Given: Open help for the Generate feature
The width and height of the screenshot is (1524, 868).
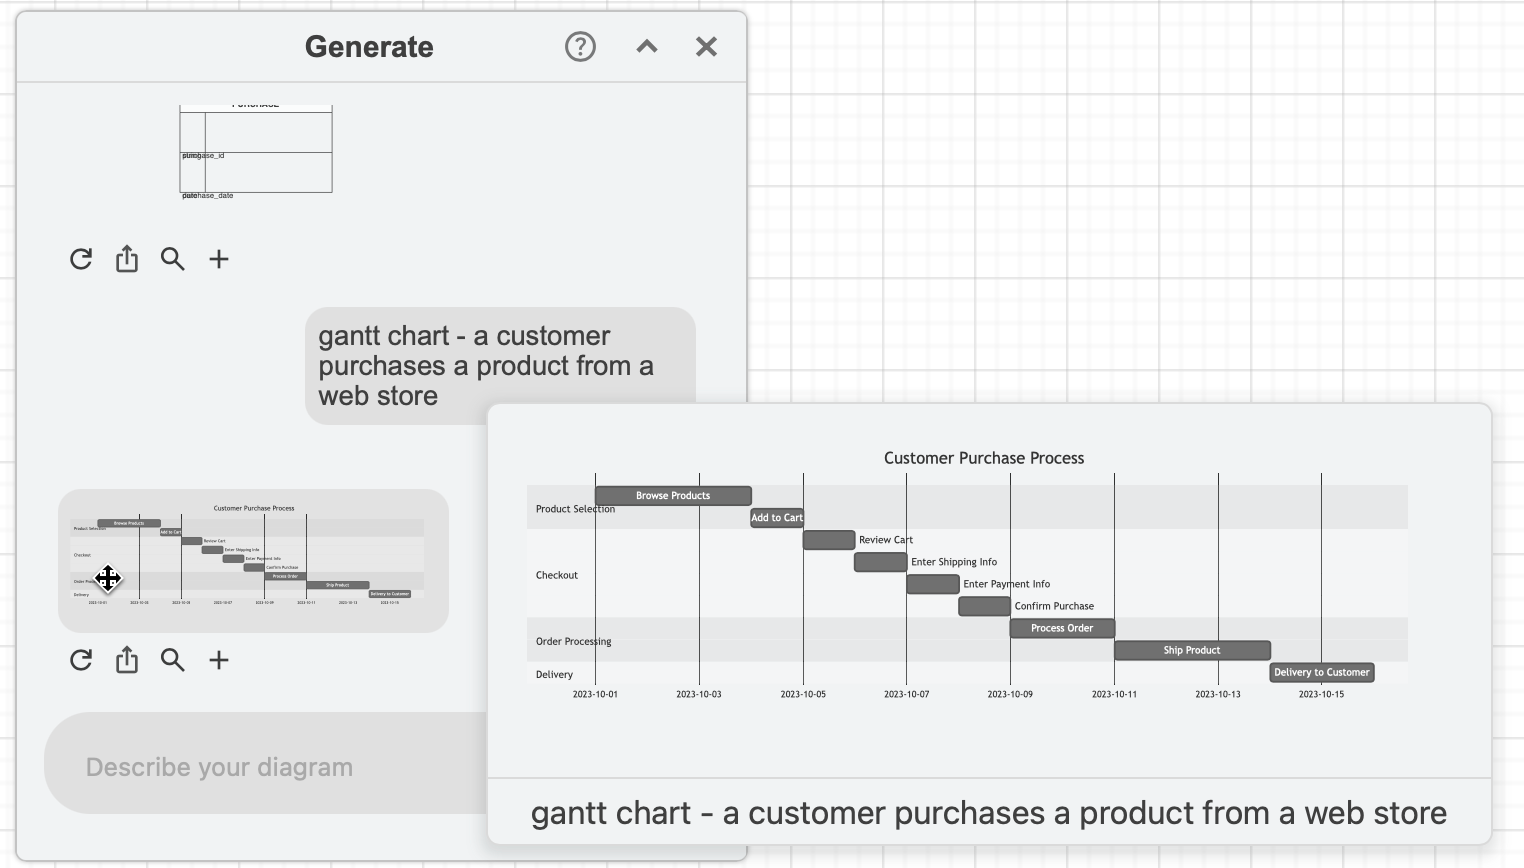Looking at the screenshot, I should click(x=580, y=46).
